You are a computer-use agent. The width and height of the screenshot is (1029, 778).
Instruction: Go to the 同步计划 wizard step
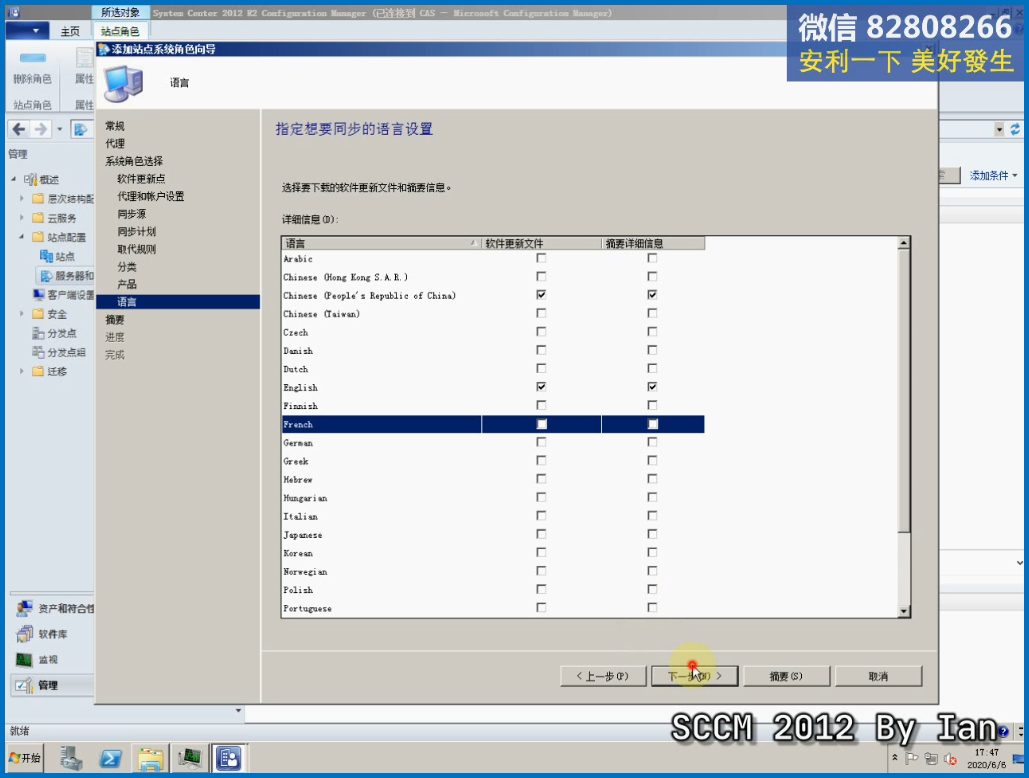pos(136,232)
